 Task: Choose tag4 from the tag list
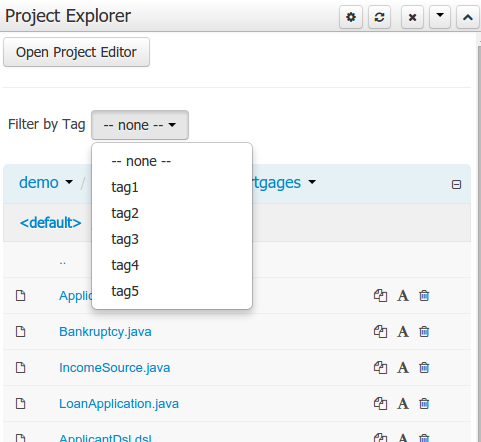click(x=125, y=265)
